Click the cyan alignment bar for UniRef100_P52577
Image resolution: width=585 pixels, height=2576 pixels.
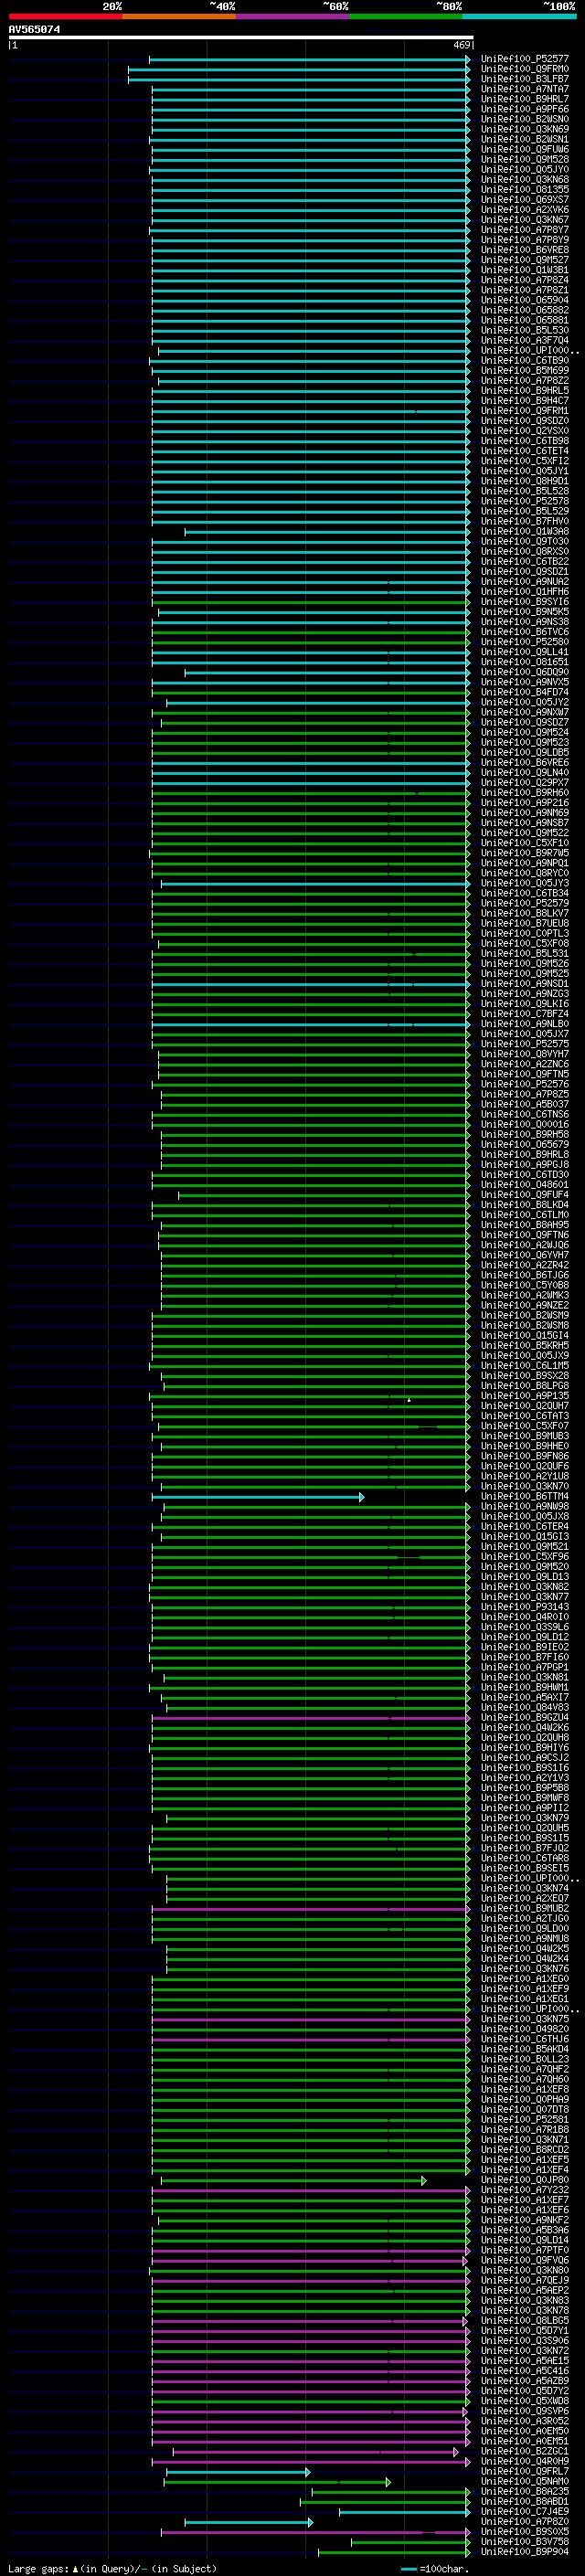(309, 59)
